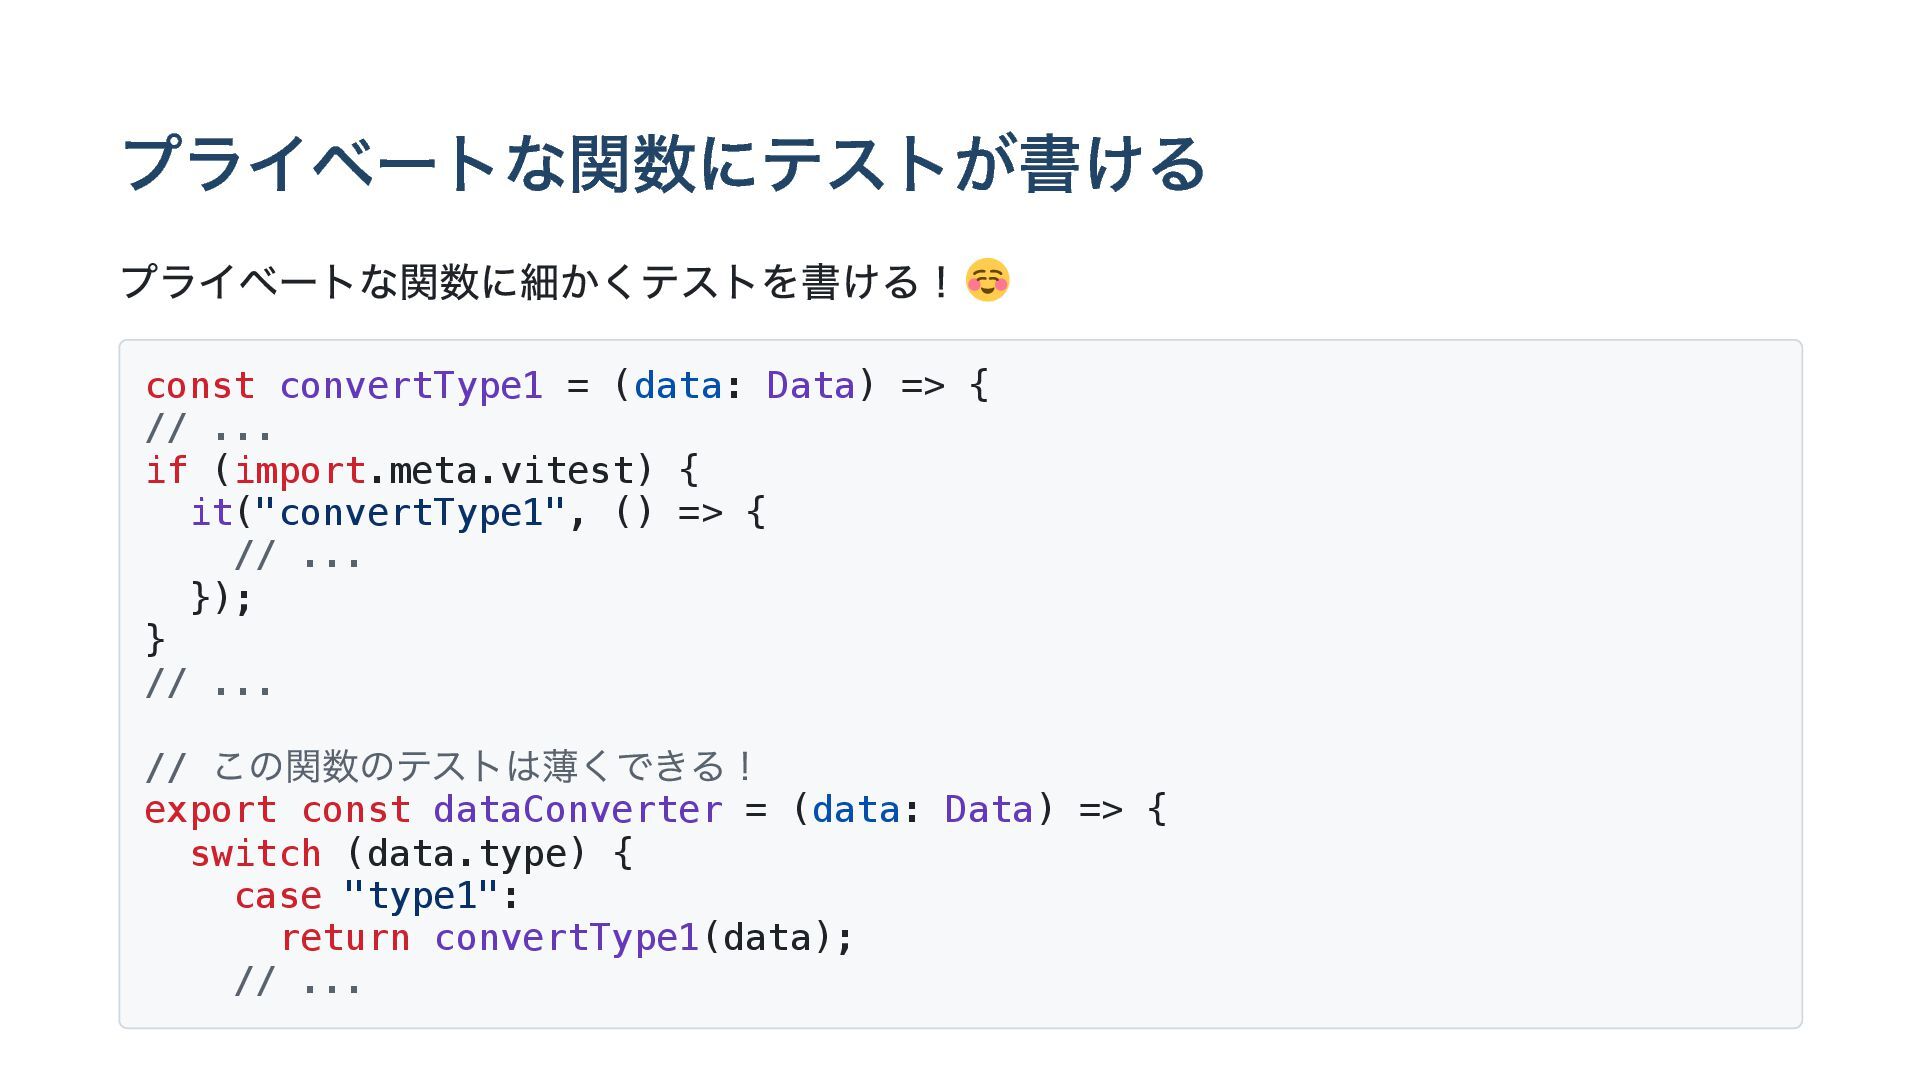The width and height of the screenshot is (1920, 1080).
Task: Click the "export" keyword in the code
Action: 210,810
